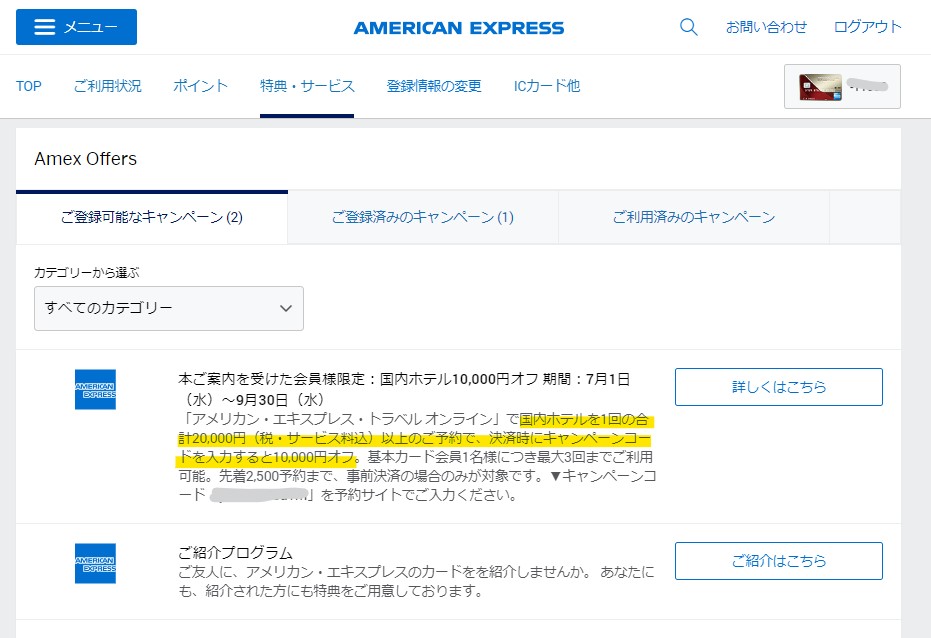Viewport: 931px width, 638px height.
Task: Go to the TOP navigation tab
Action: click(x=28, y=86)
